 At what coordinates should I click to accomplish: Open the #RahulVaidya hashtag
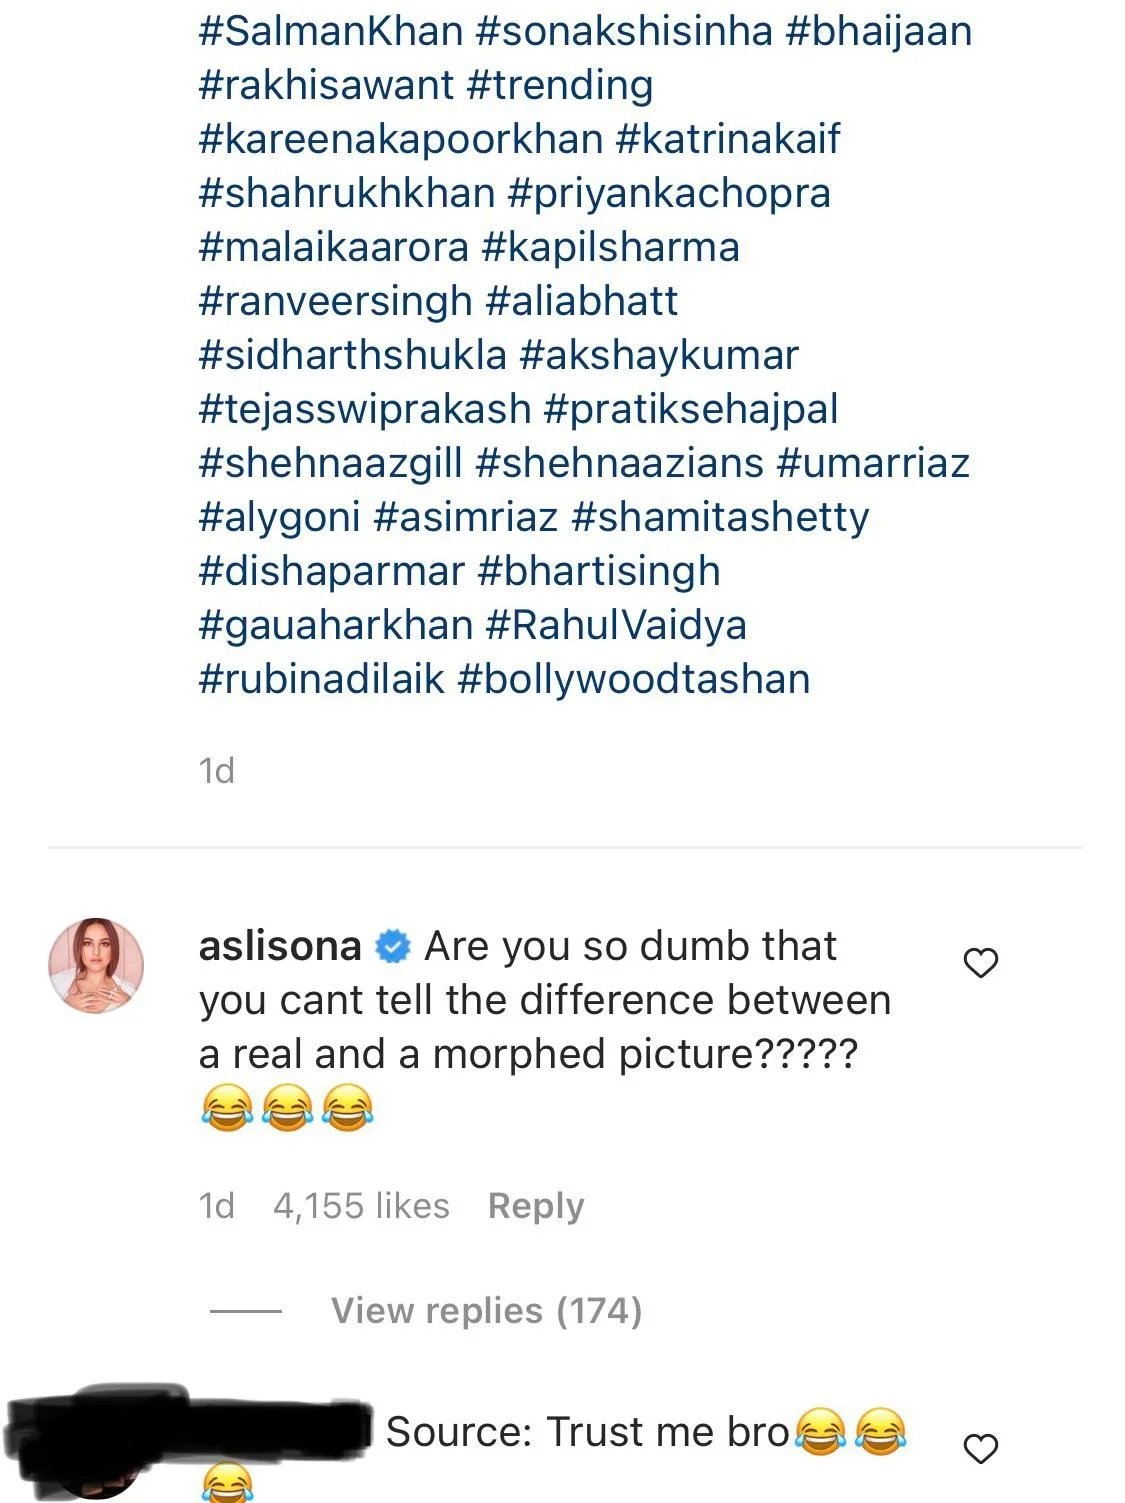click(616, 625)
